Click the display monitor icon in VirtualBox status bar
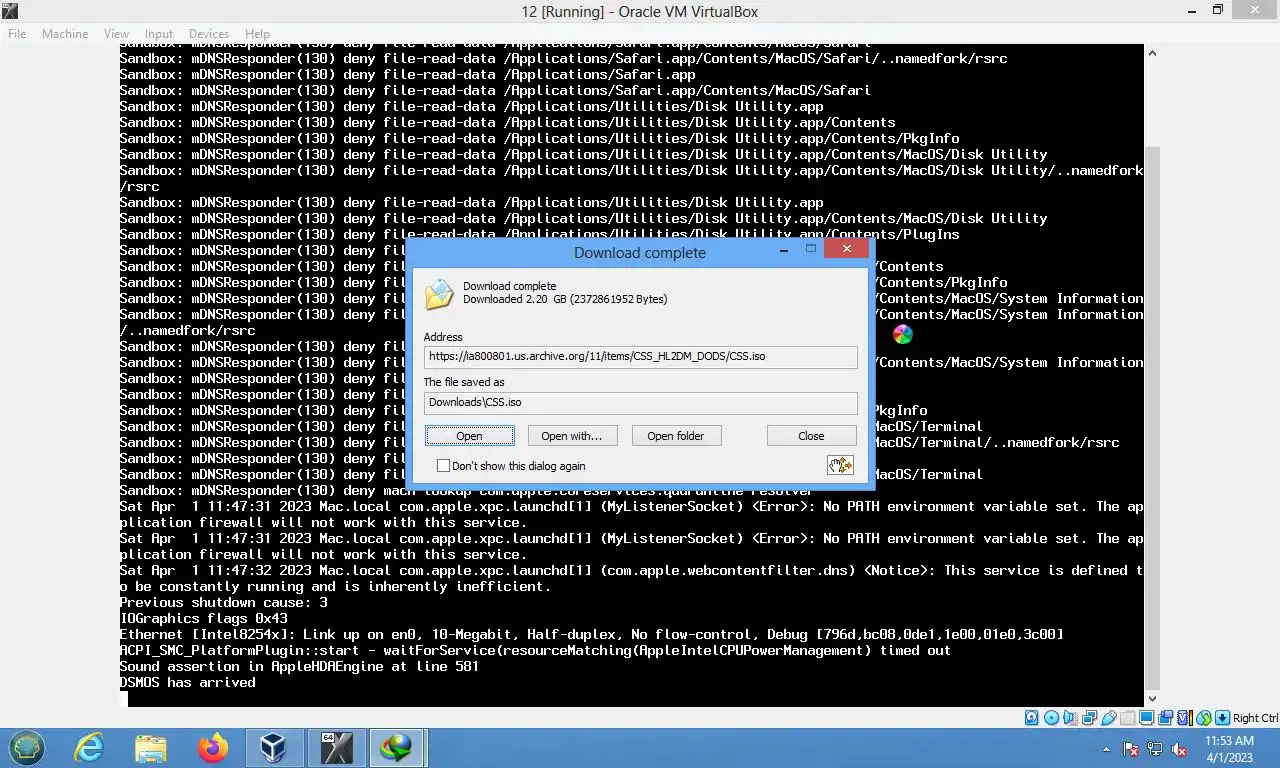This screenshot has width=1280, height=768. pyautogui.click(x=1146, y=718)
